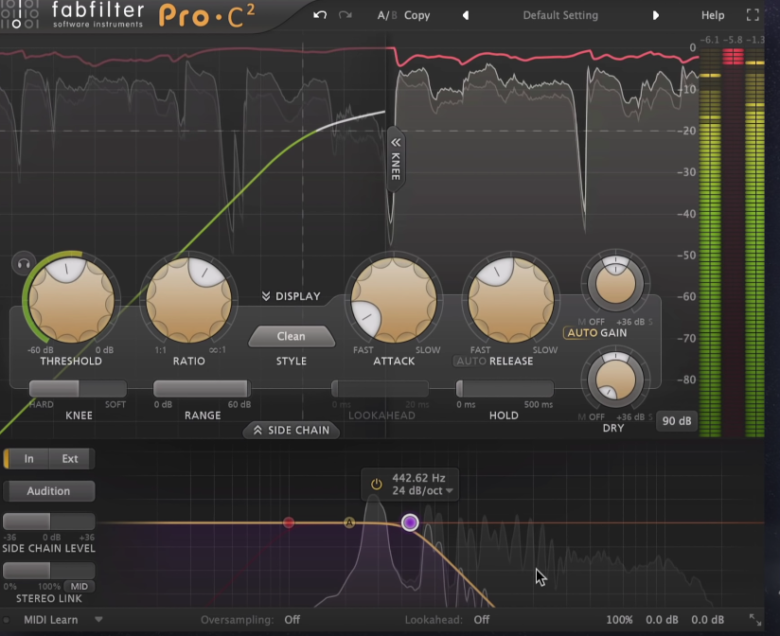
Task: Click the Stereo Link slider
Action: pos(49,570)
